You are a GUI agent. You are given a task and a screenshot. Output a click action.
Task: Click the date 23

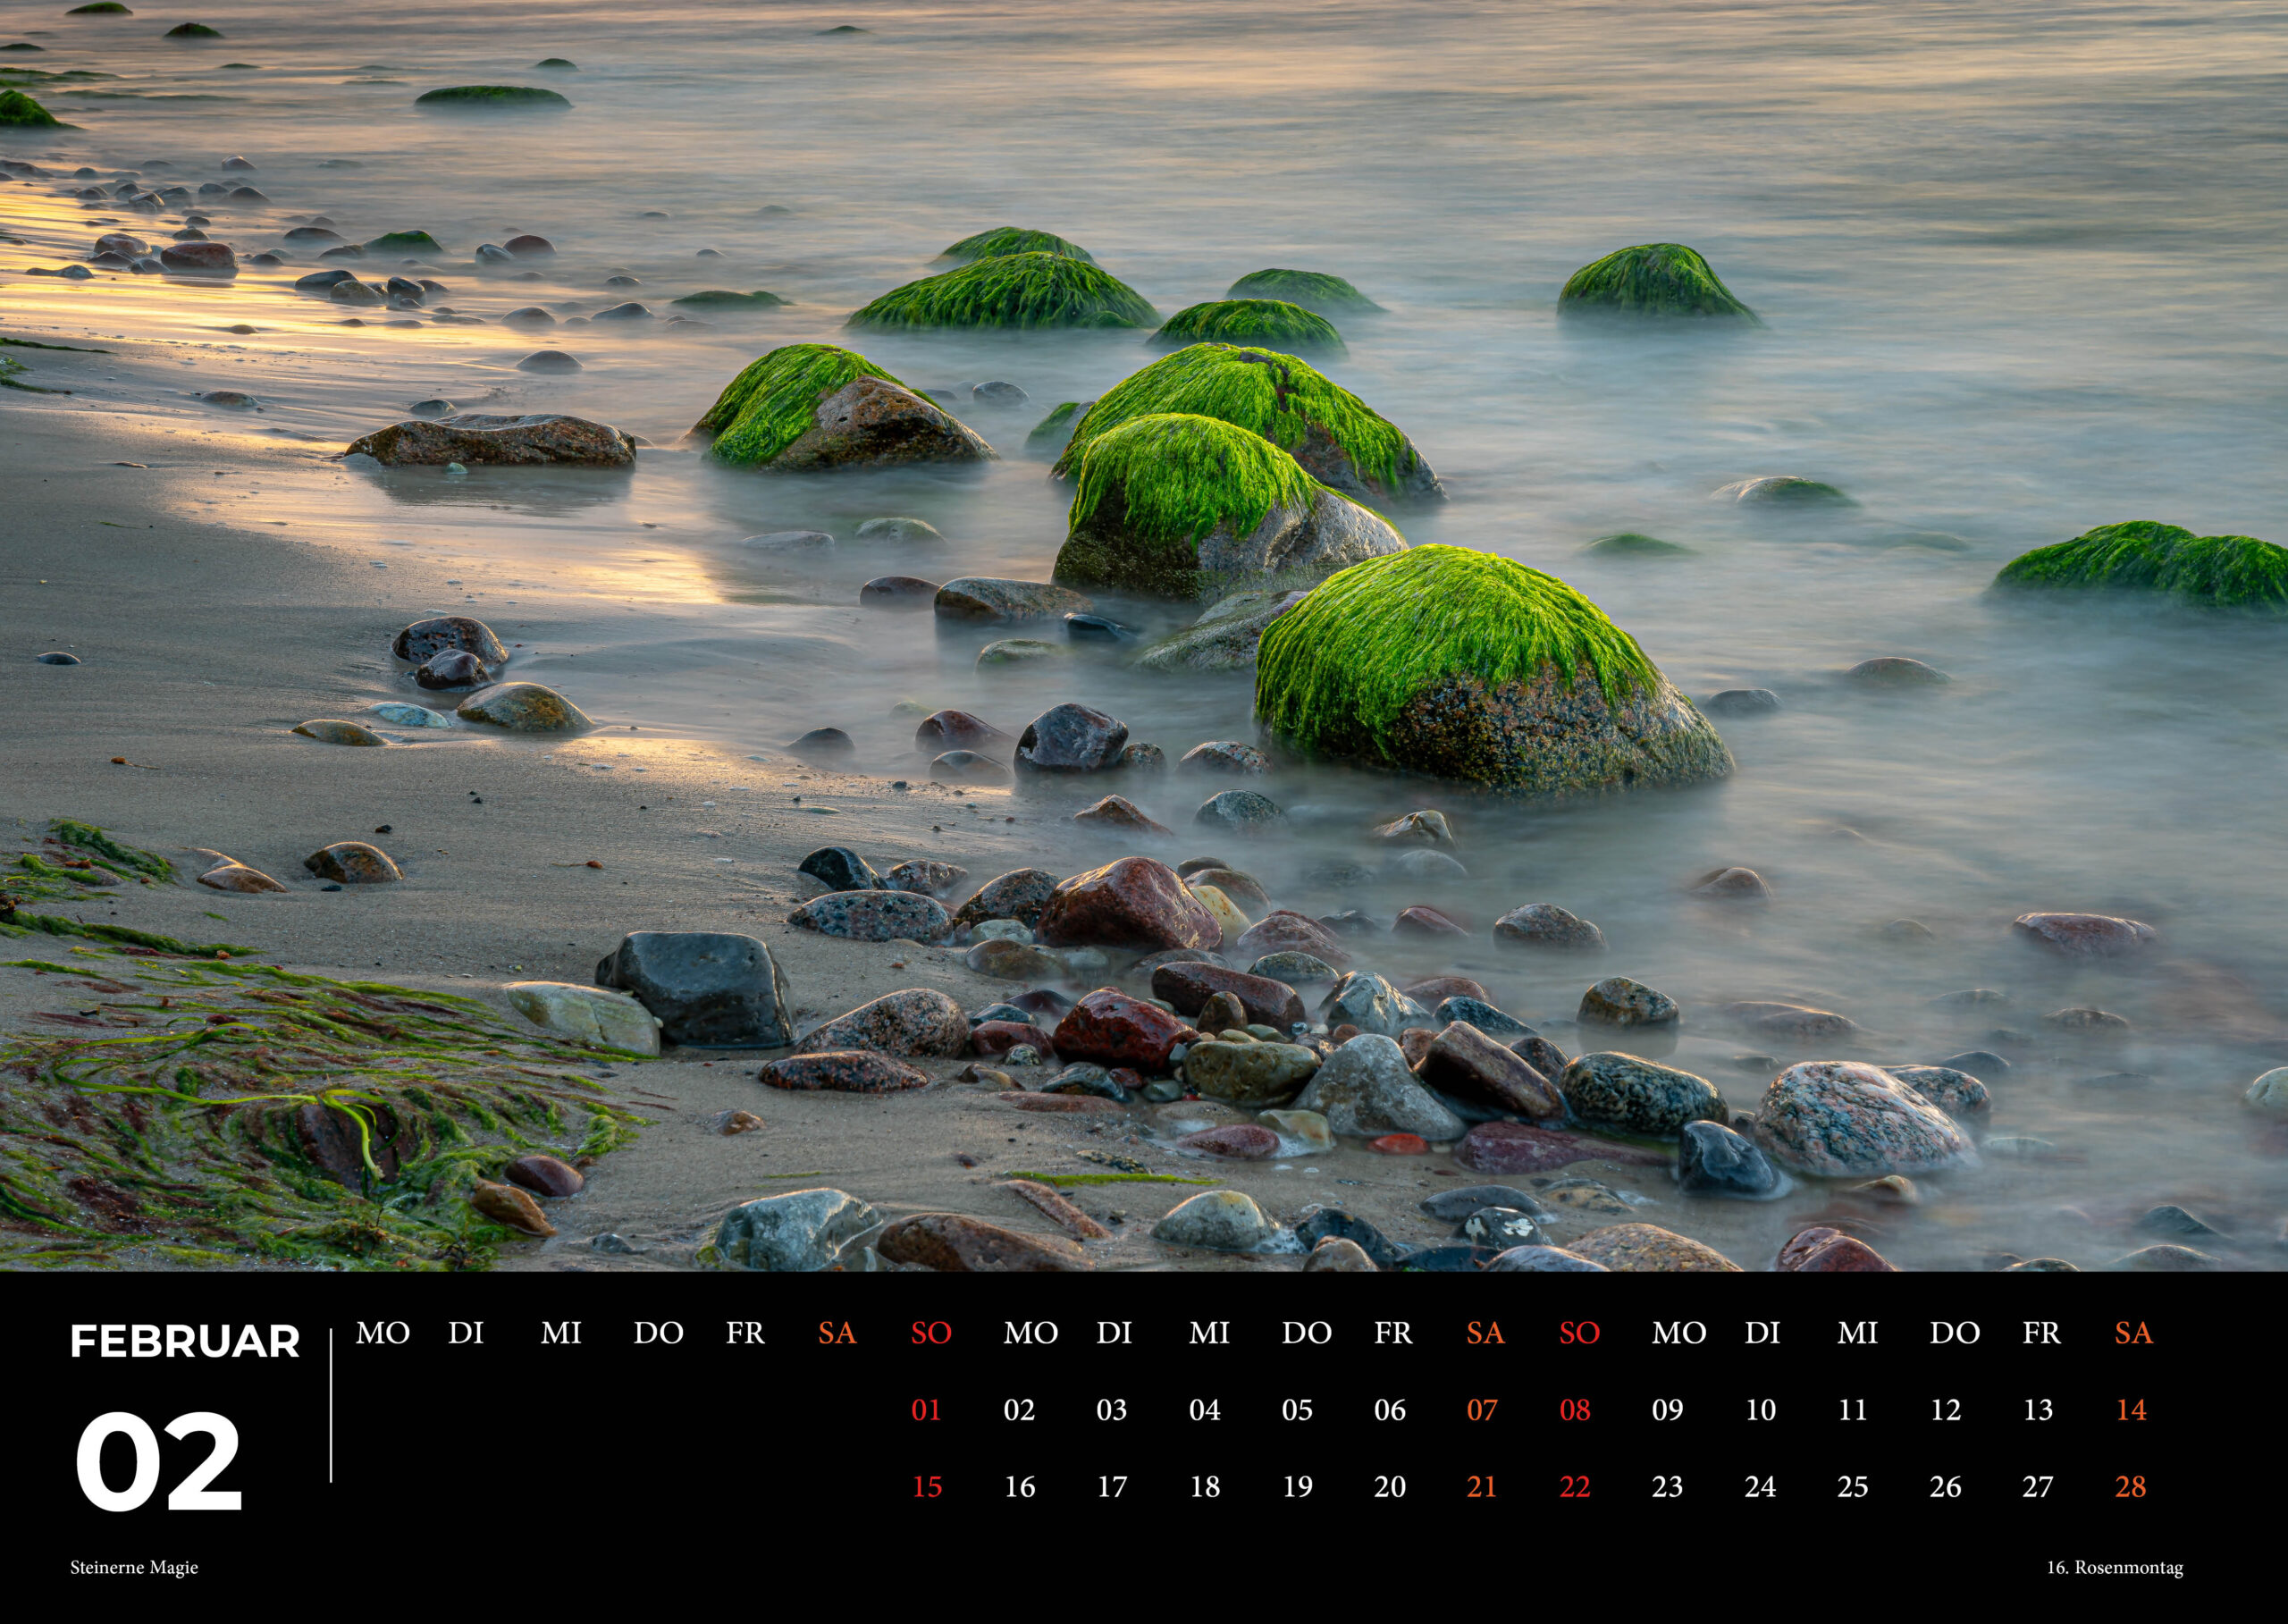pos(1667,1486)
